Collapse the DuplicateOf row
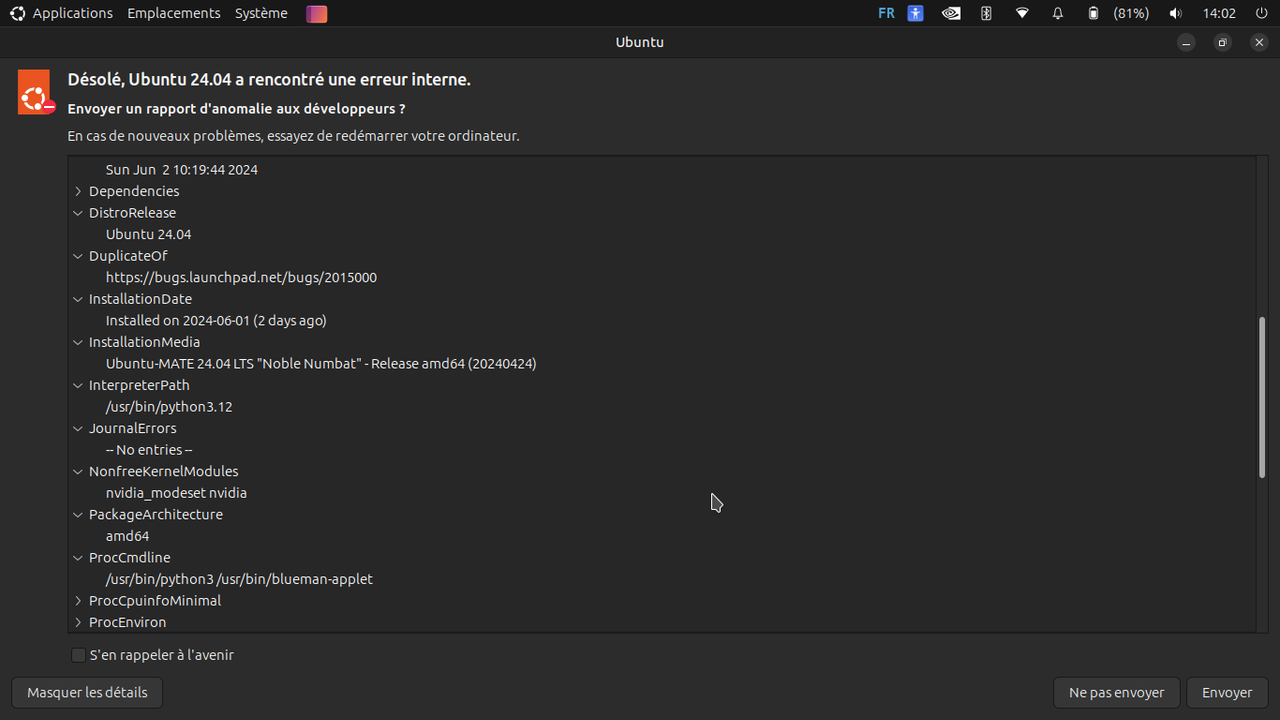The image size is (1280, 720). (78, 256)
